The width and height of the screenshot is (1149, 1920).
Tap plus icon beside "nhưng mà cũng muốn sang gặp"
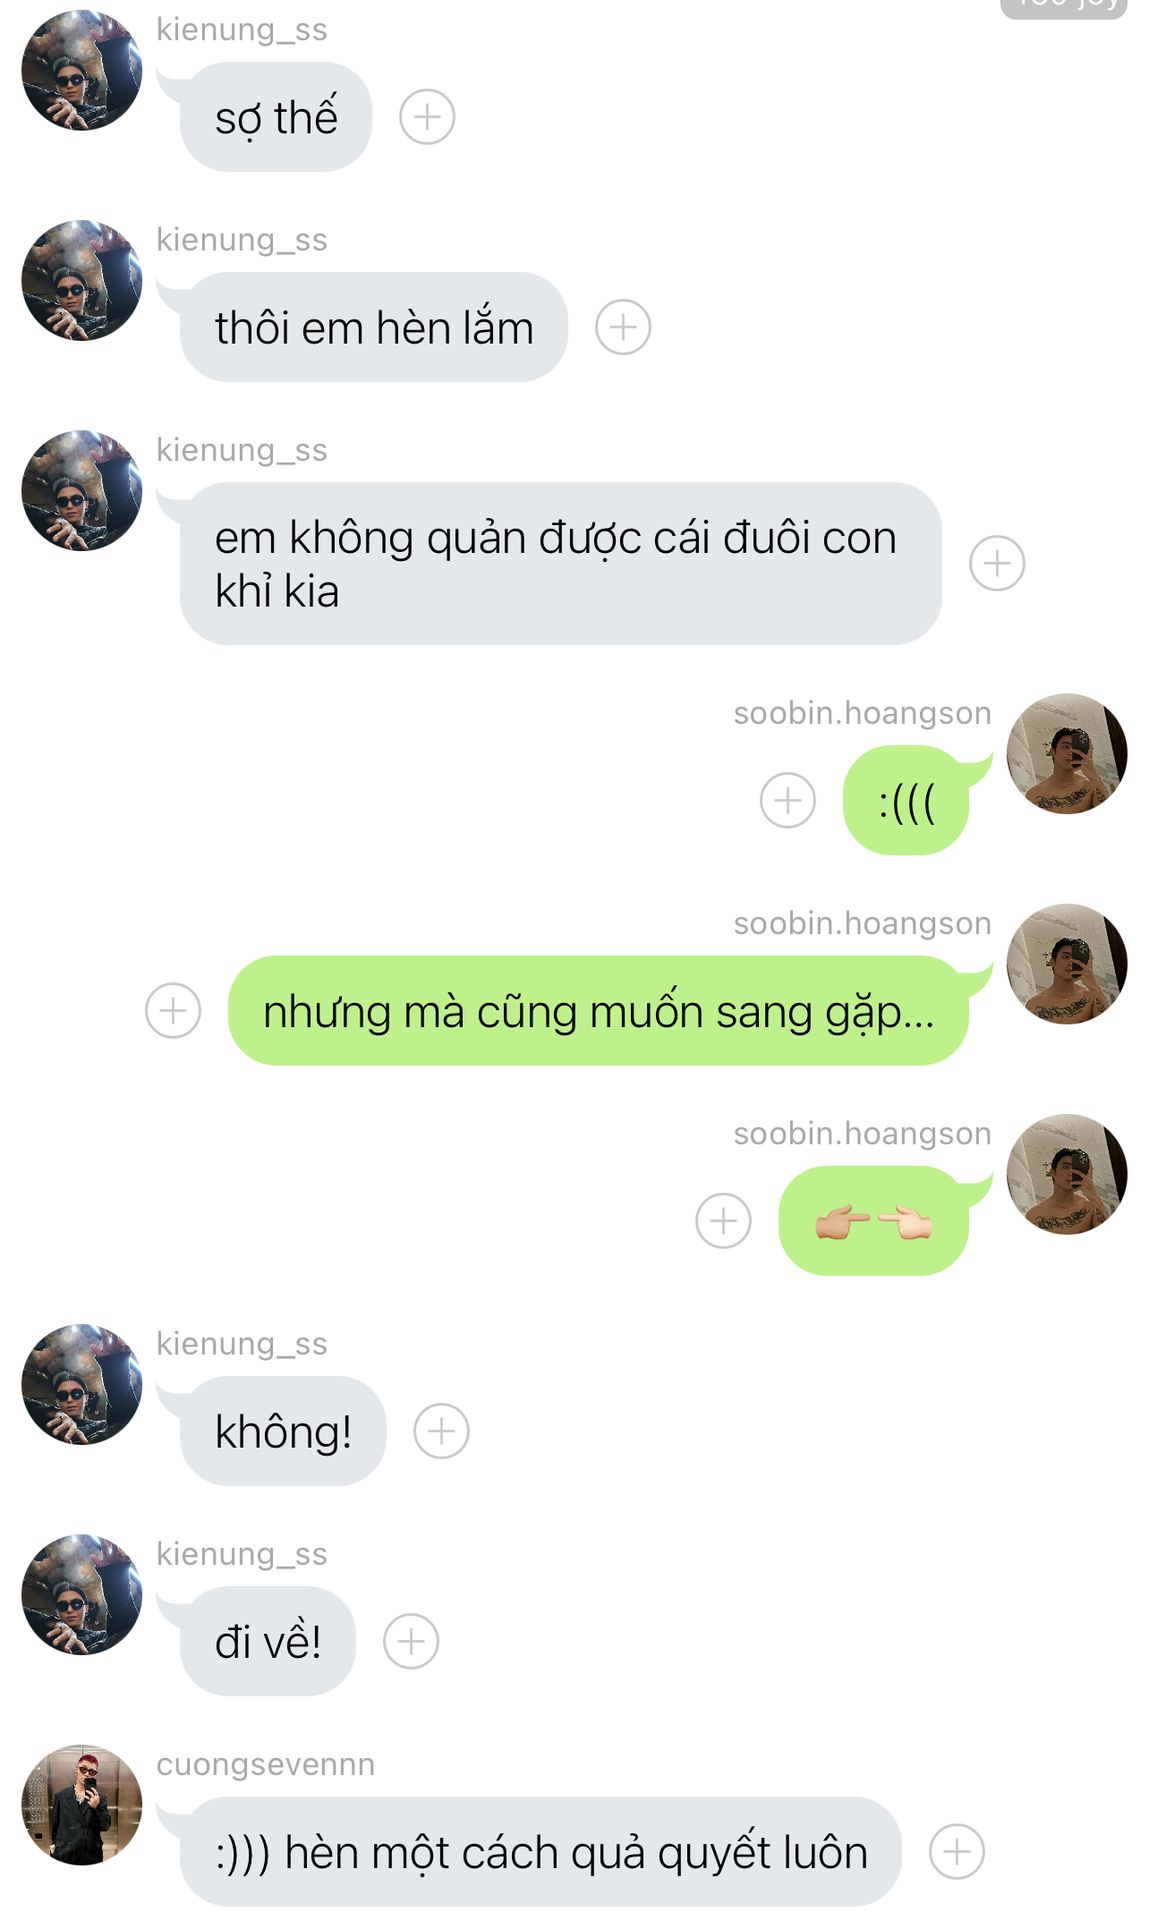[x=173, y=1010]
